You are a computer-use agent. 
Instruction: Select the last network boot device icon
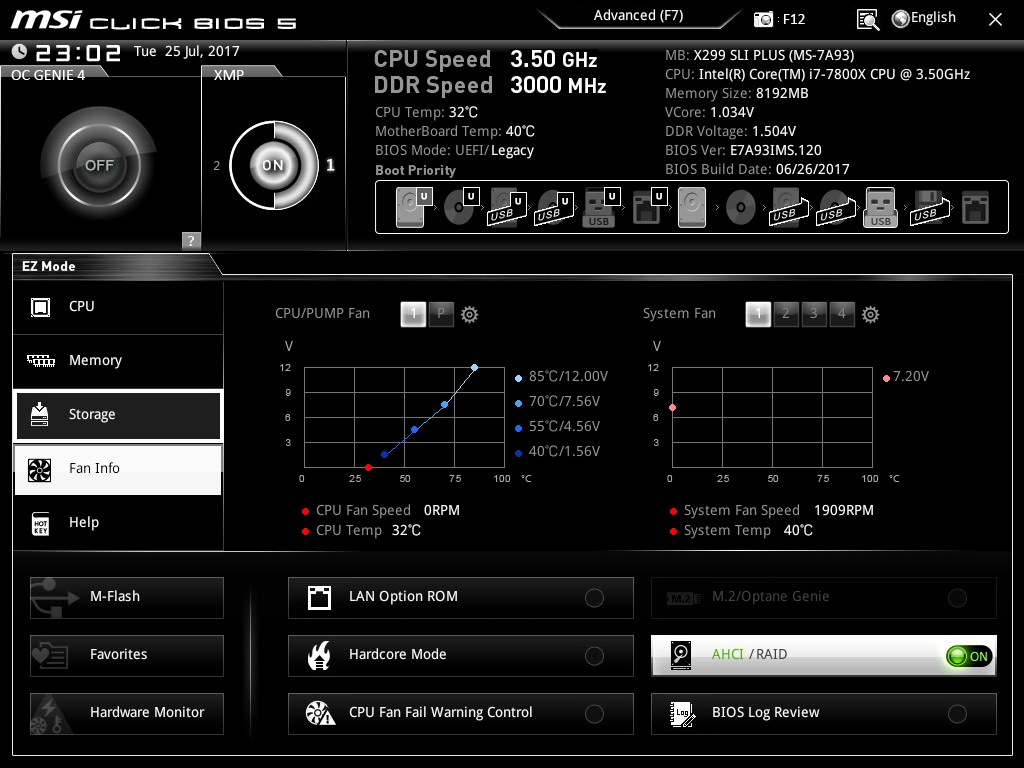(x=975, y=207)
